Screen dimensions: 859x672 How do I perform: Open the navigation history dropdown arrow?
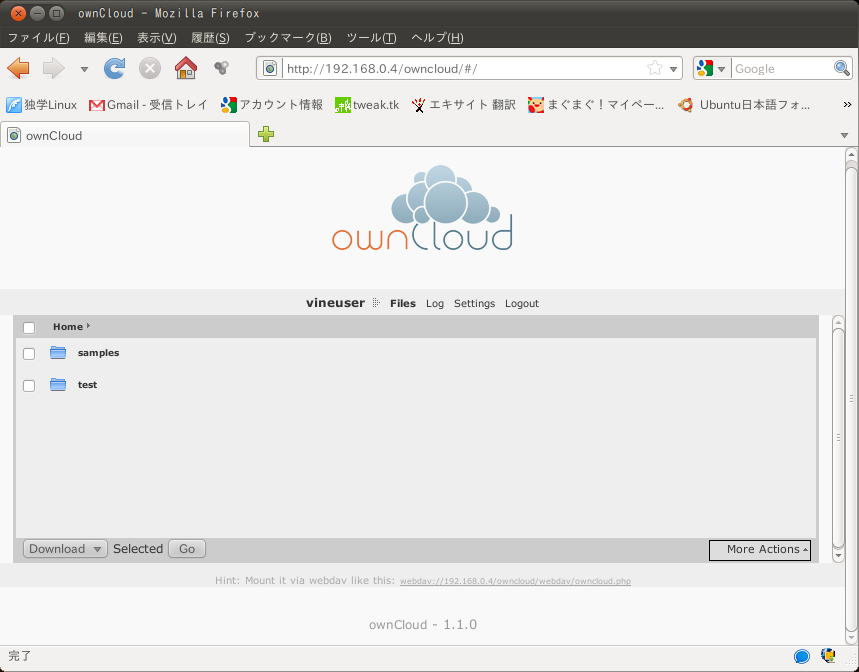[84, 69]
